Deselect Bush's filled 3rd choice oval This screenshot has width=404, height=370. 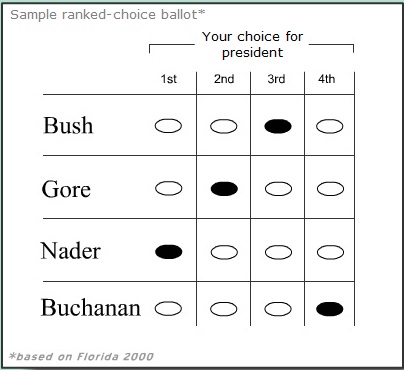[278, 126]
